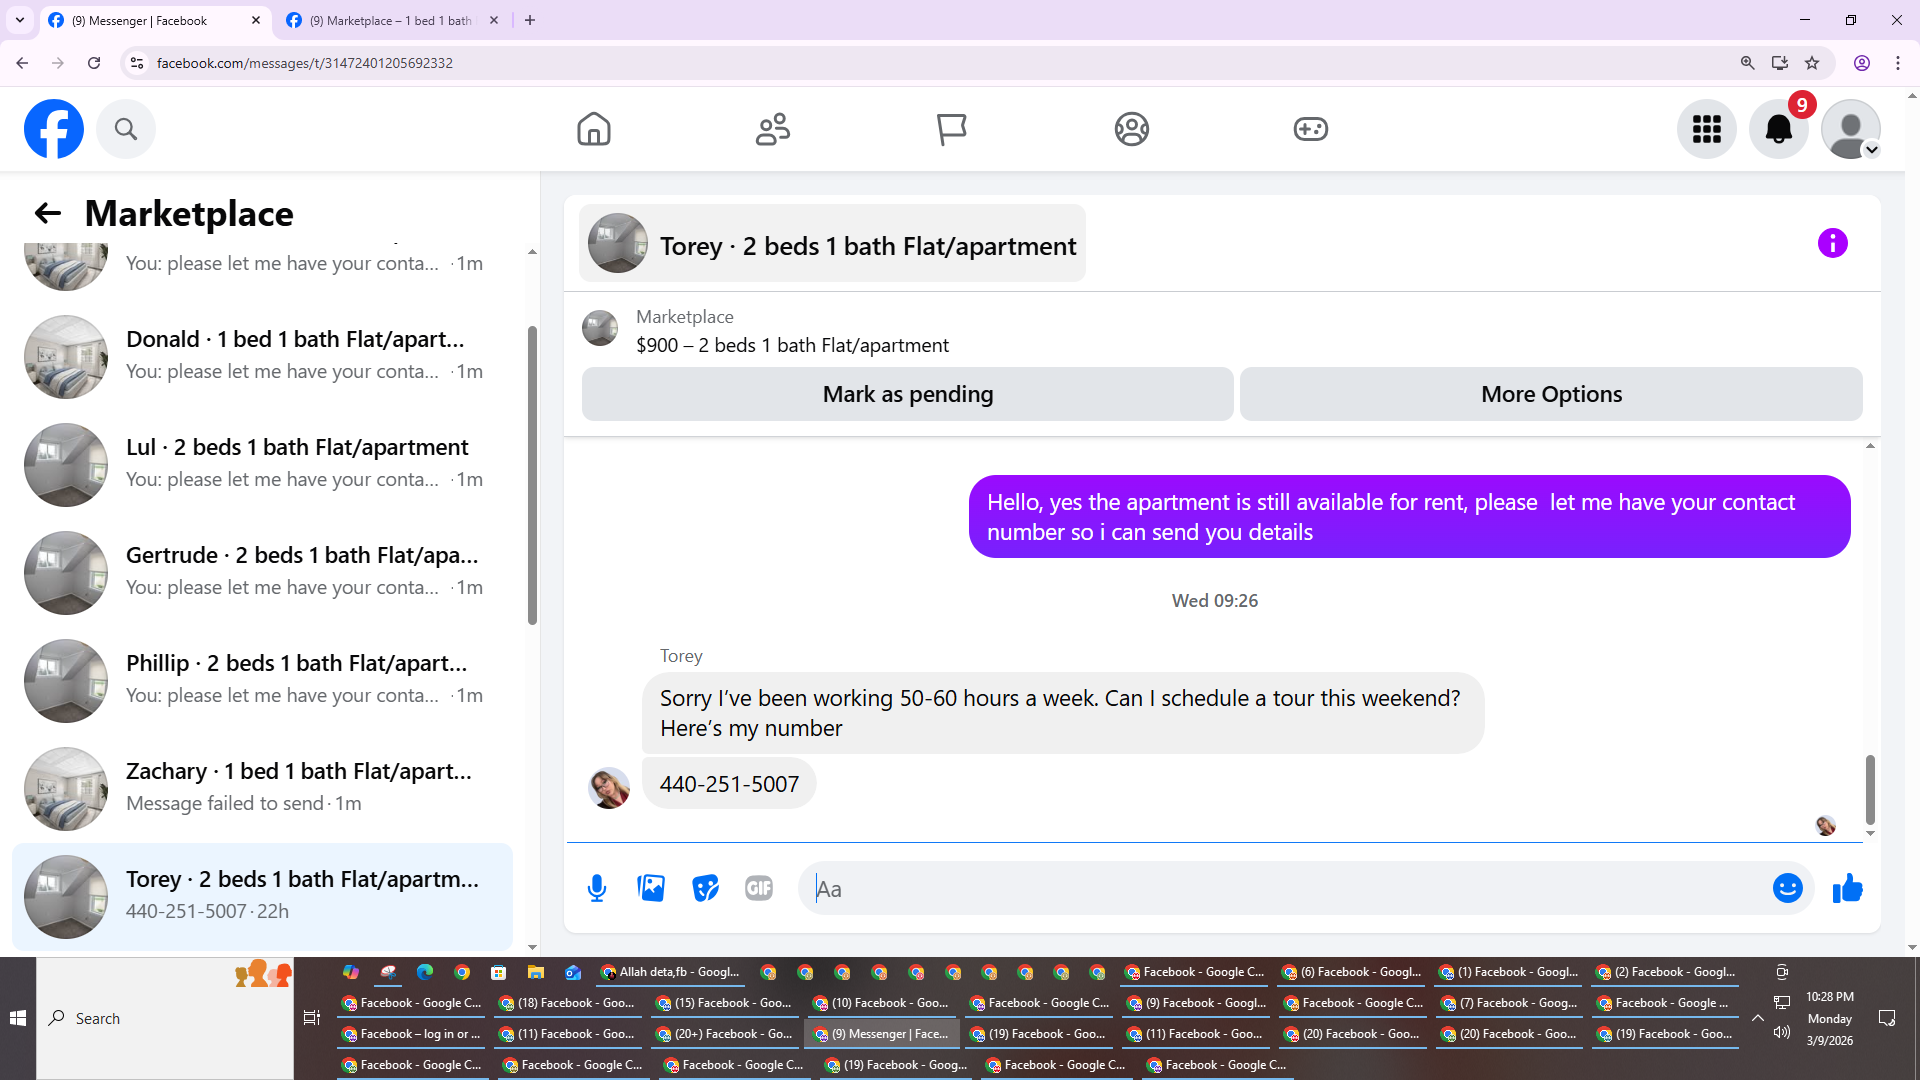Open the GIF picker
The image size is (1920, 1080).
coord(759,888)
